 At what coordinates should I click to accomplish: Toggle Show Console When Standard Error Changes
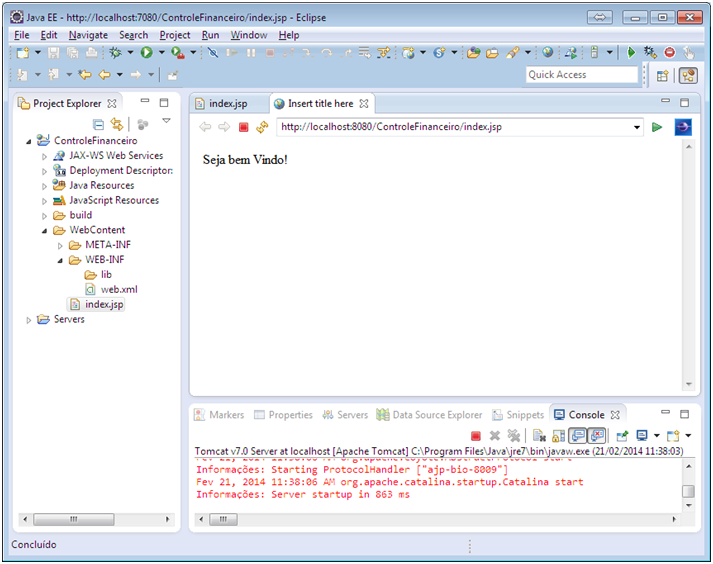coord(597,436)
